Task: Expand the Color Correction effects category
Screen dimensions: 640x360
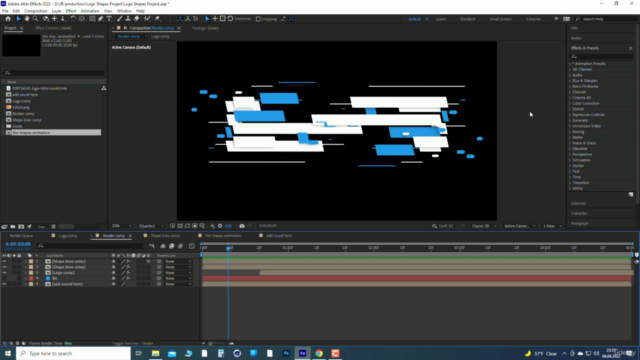Action: coord(570,103)
